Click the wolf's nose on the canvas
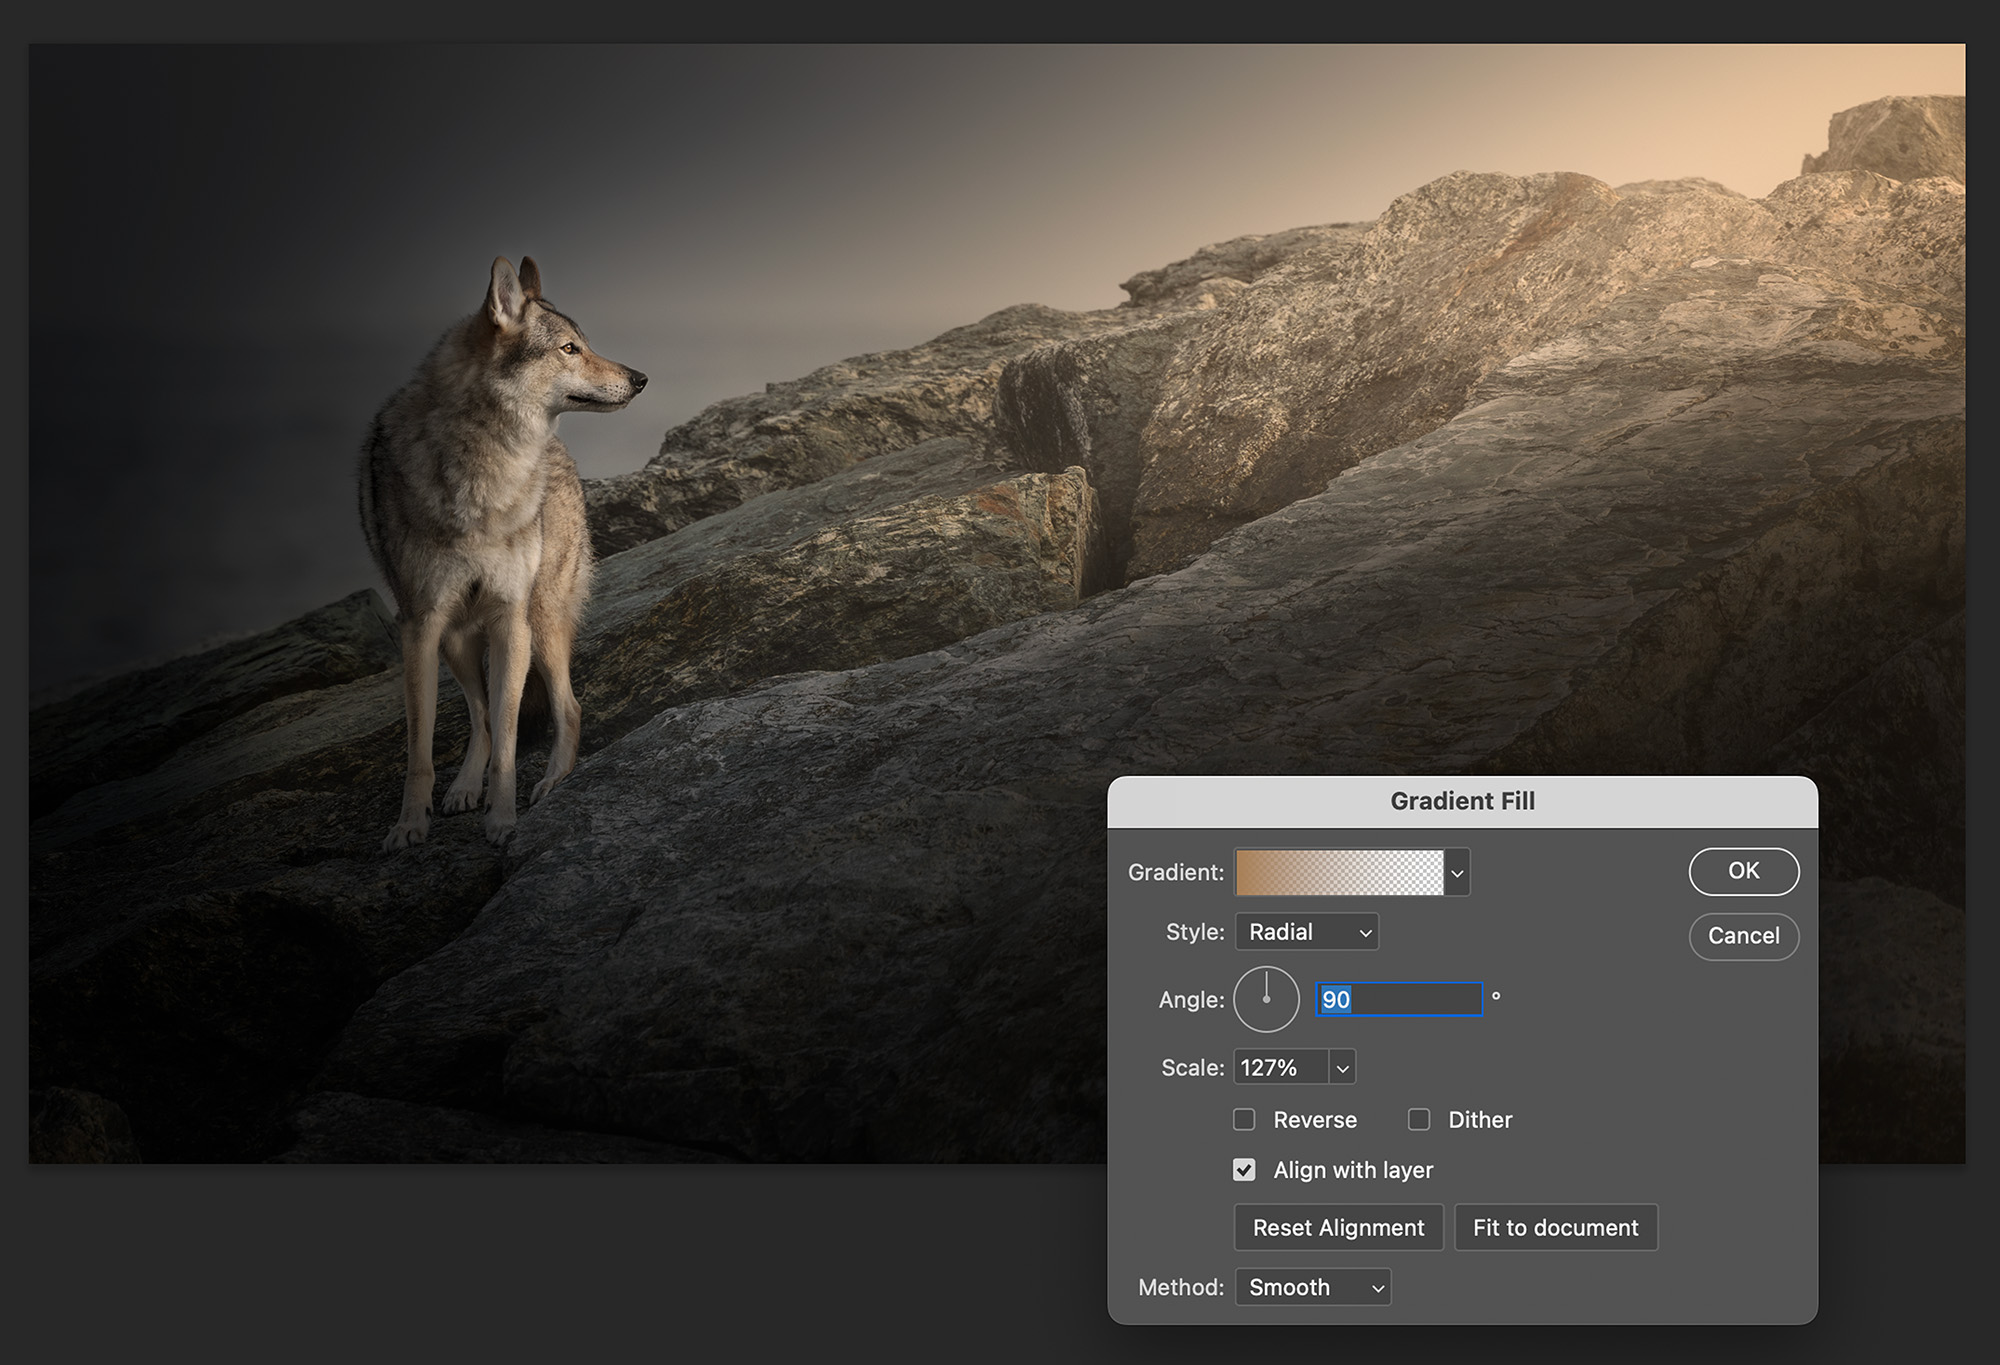Image resolution: width=2000 pixels, height=1365 pixels. (637, 380)
